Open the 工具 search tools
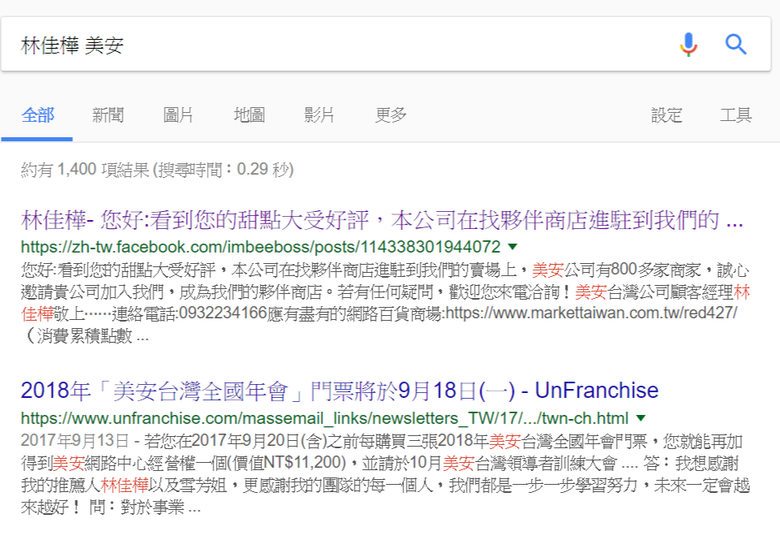Image resolution: width=780 pixels, height=540 pixels. (735, 115)
